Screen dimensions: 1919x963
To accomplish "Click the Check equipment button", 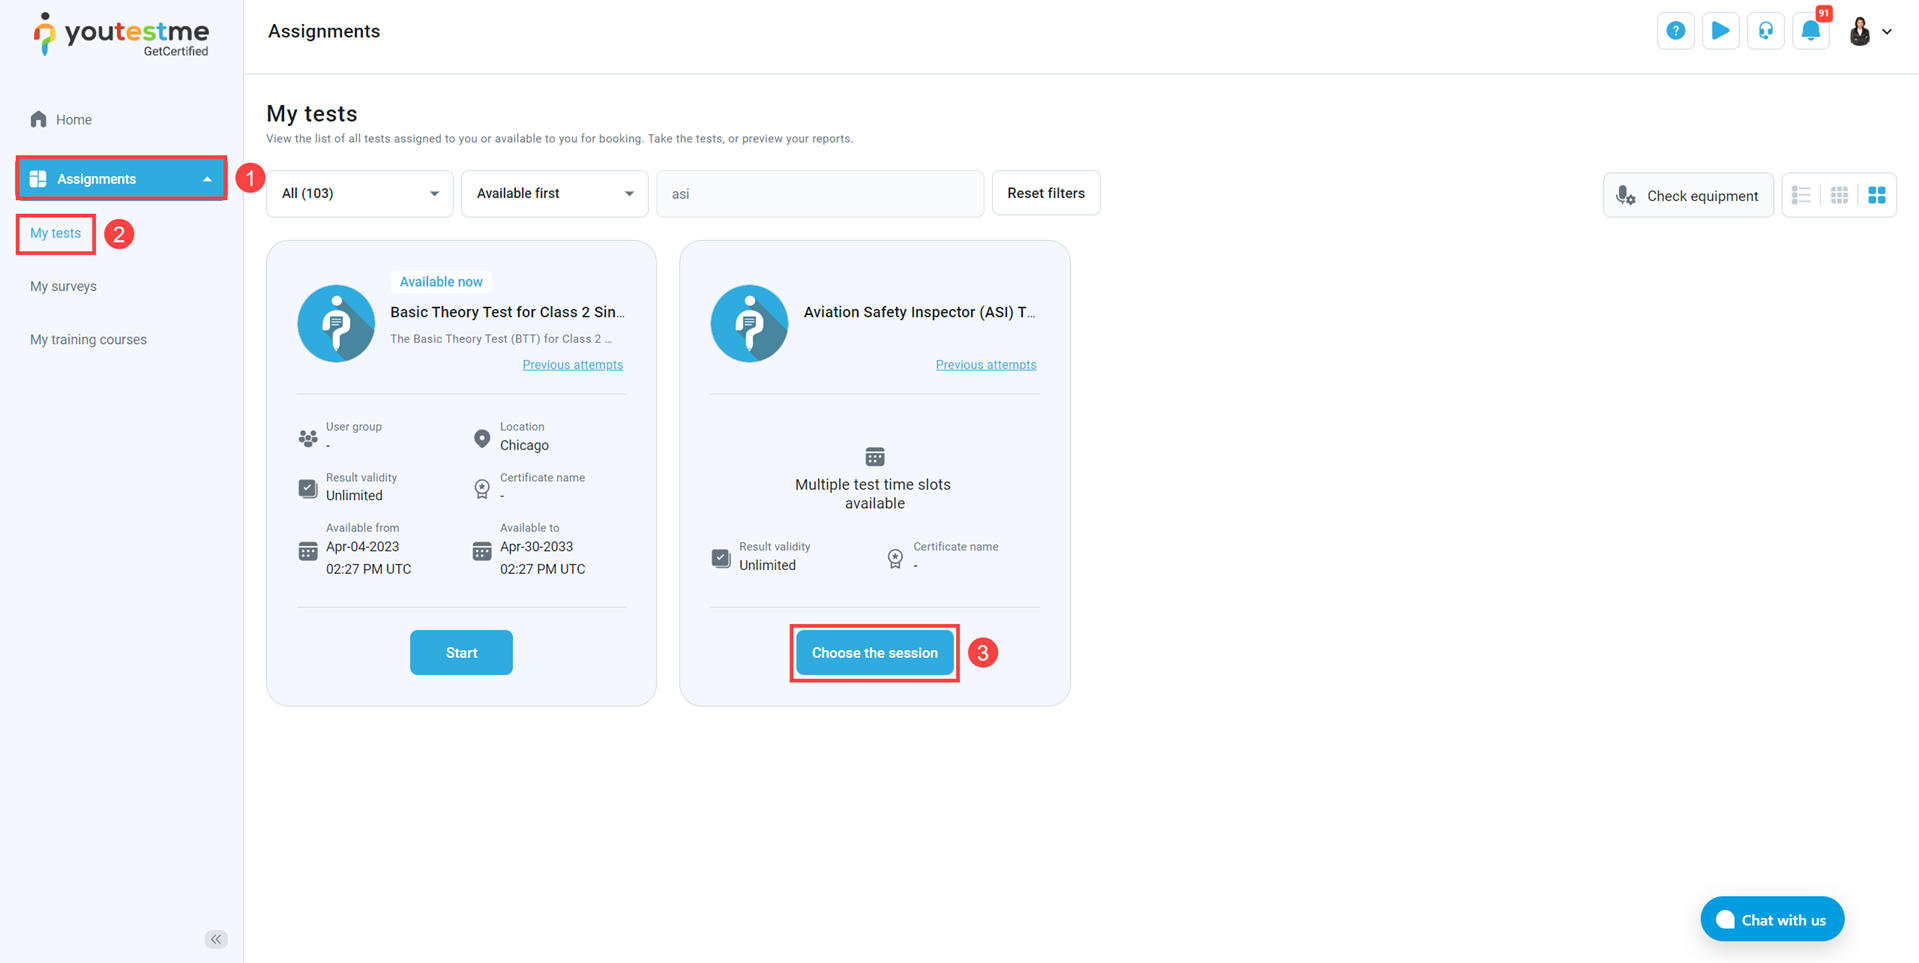I will (1688, 195).
